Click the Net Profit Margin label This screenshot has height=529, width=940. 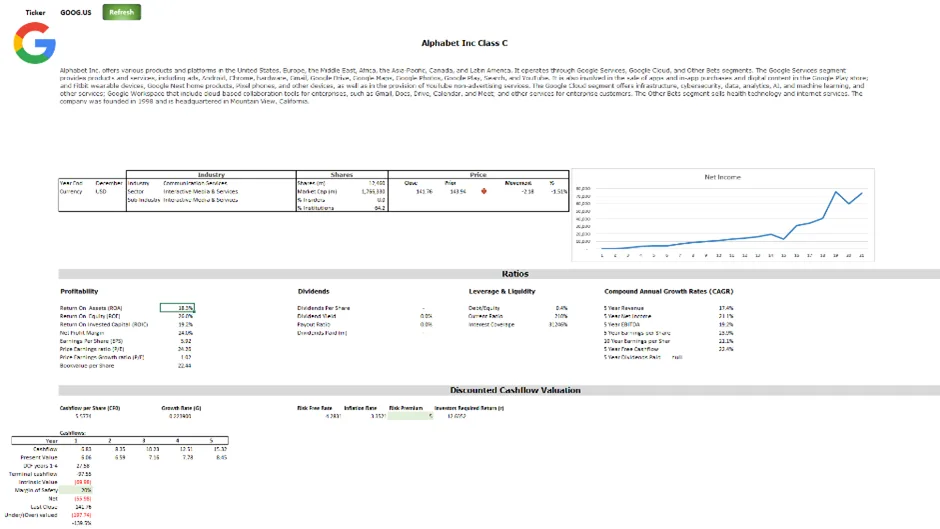pyautogui.click(x=82, y=333)
